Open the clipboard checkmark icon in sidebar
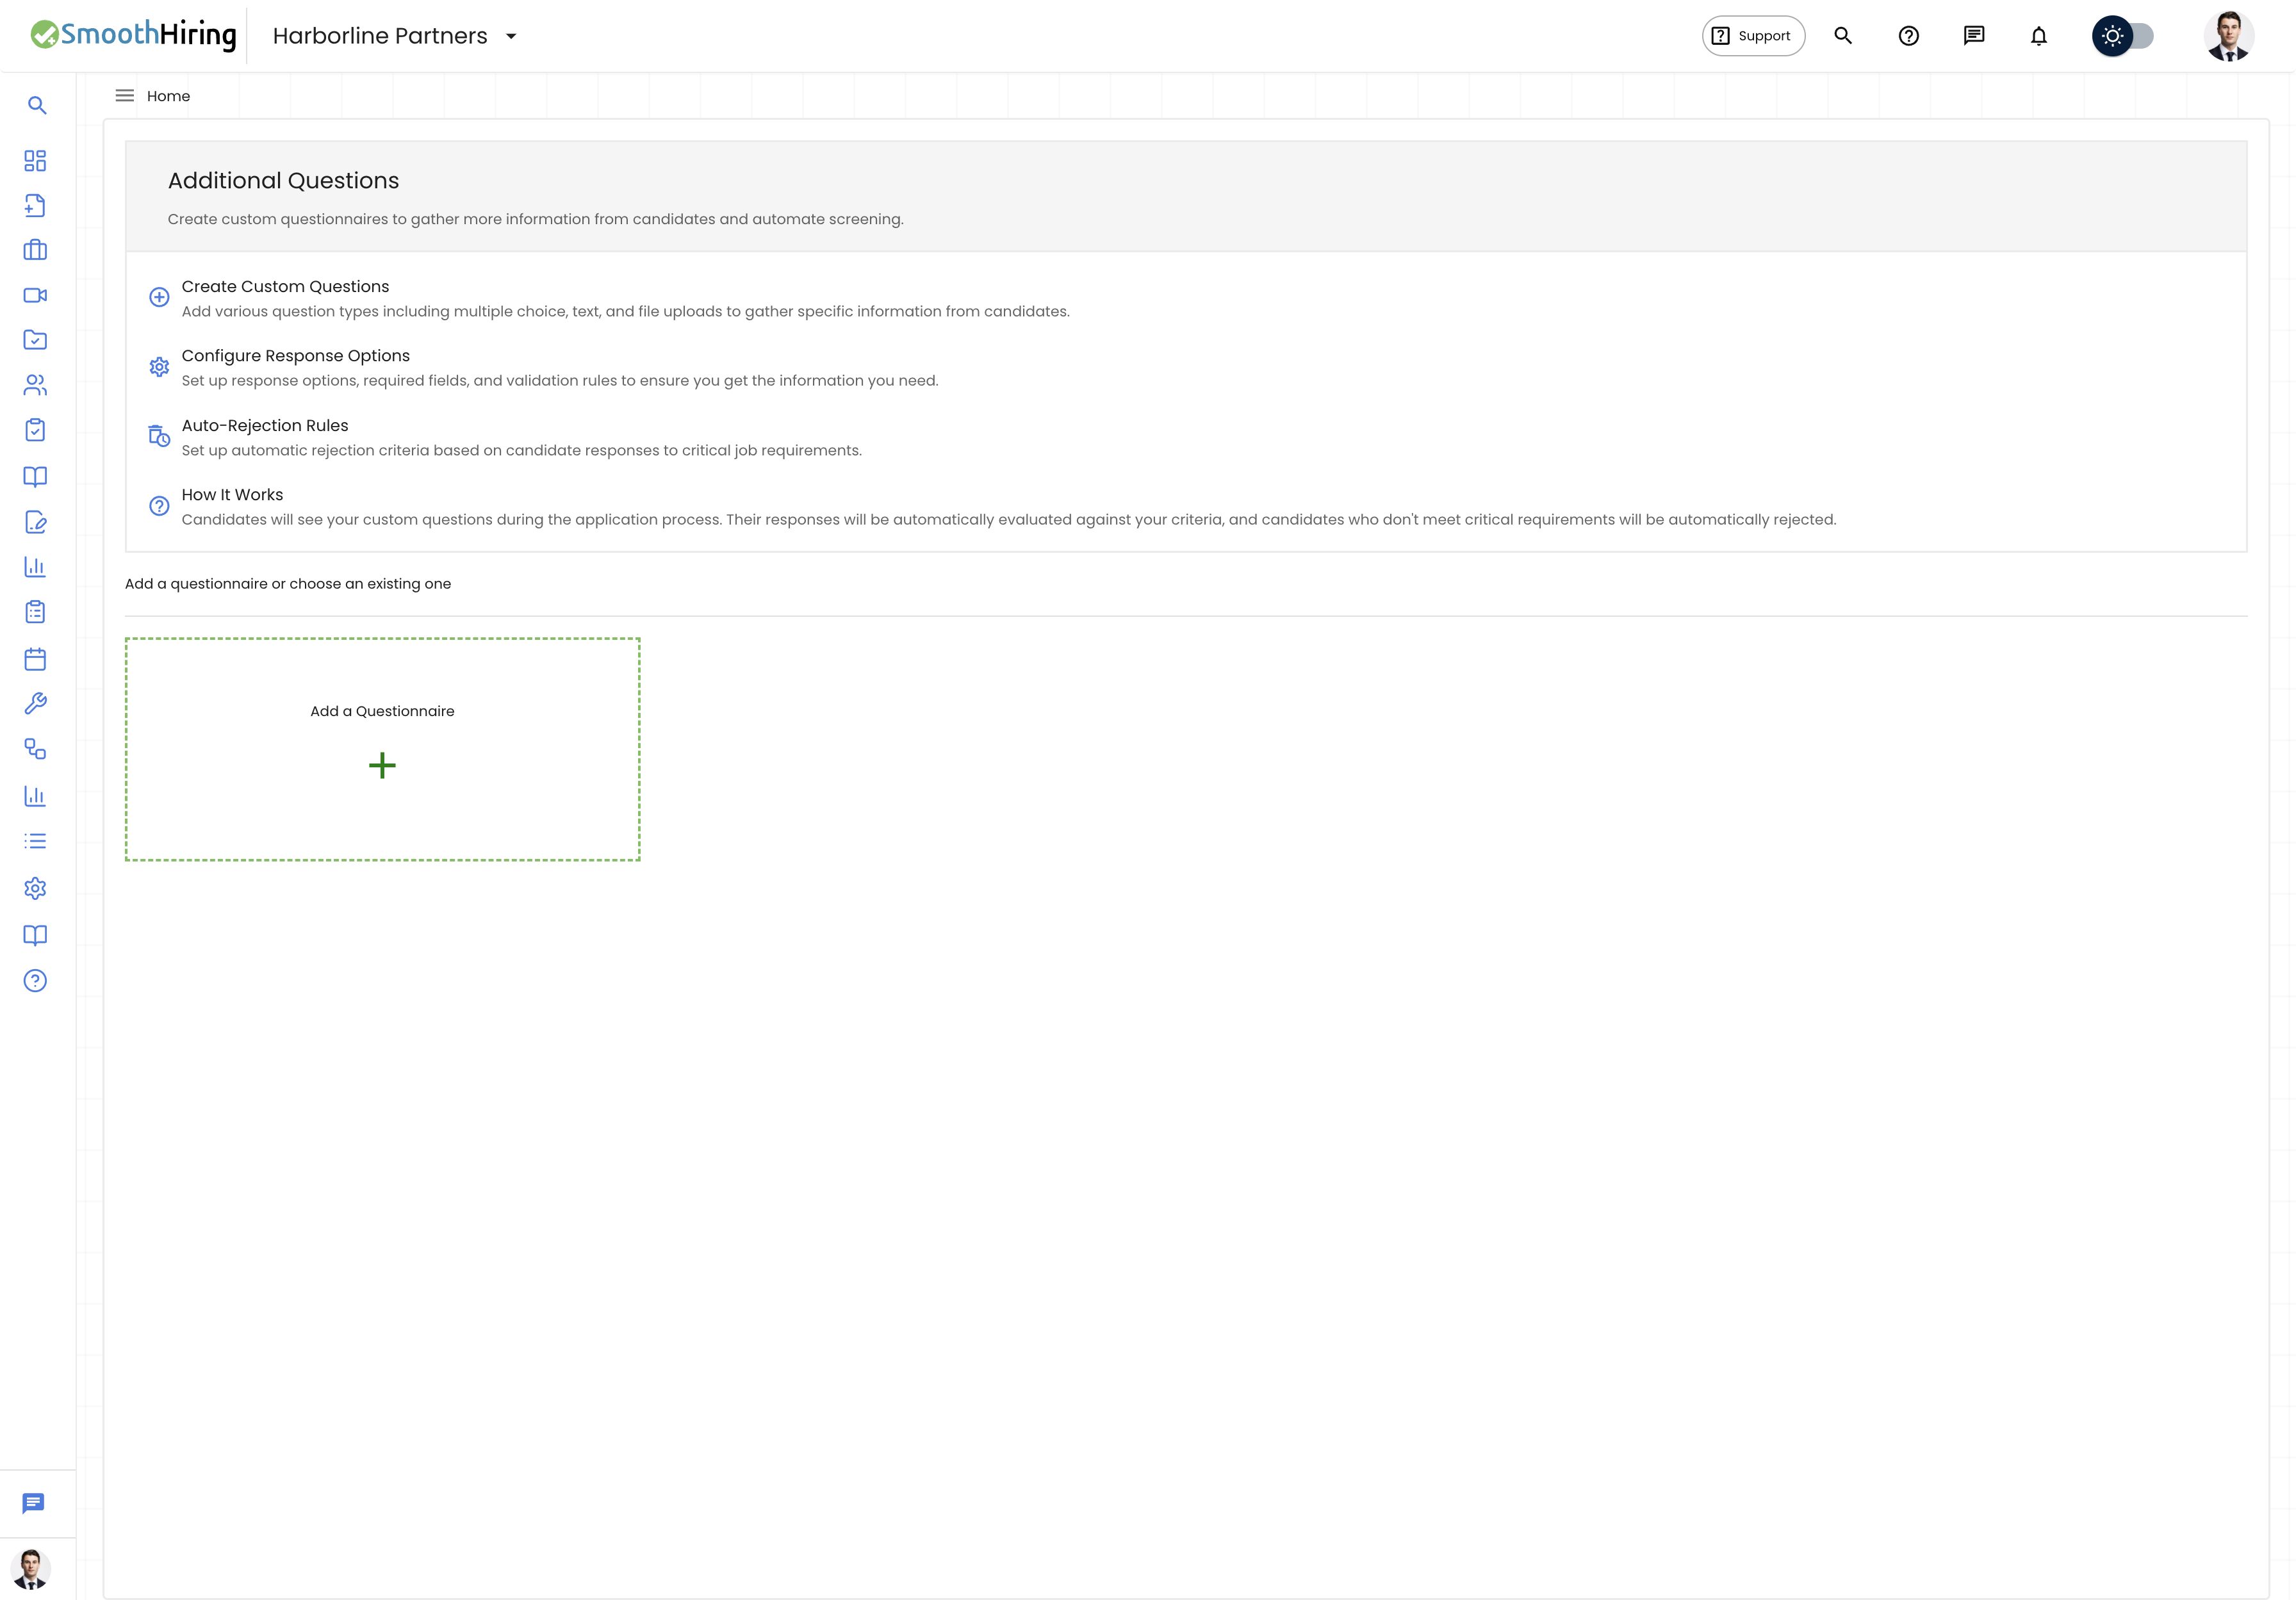 (35, 430)
